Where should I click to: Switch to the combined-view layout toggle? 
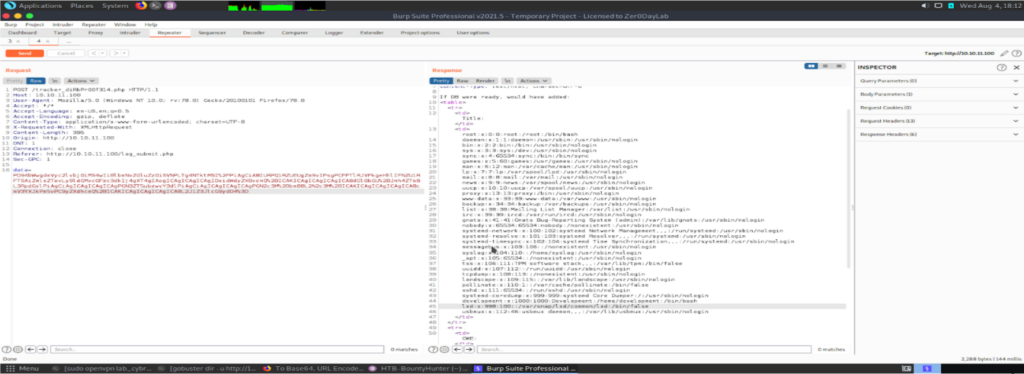[840, 66]
